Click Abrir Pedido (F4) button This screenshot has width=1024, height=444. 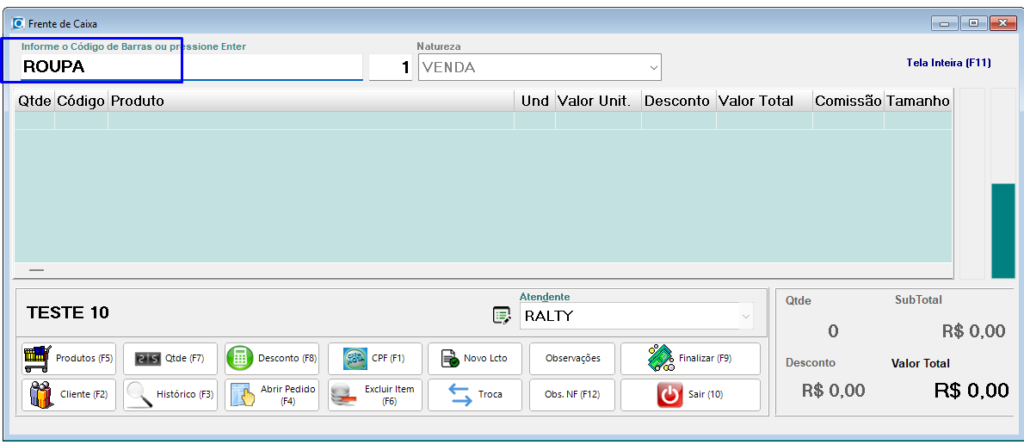coord(272,395)
